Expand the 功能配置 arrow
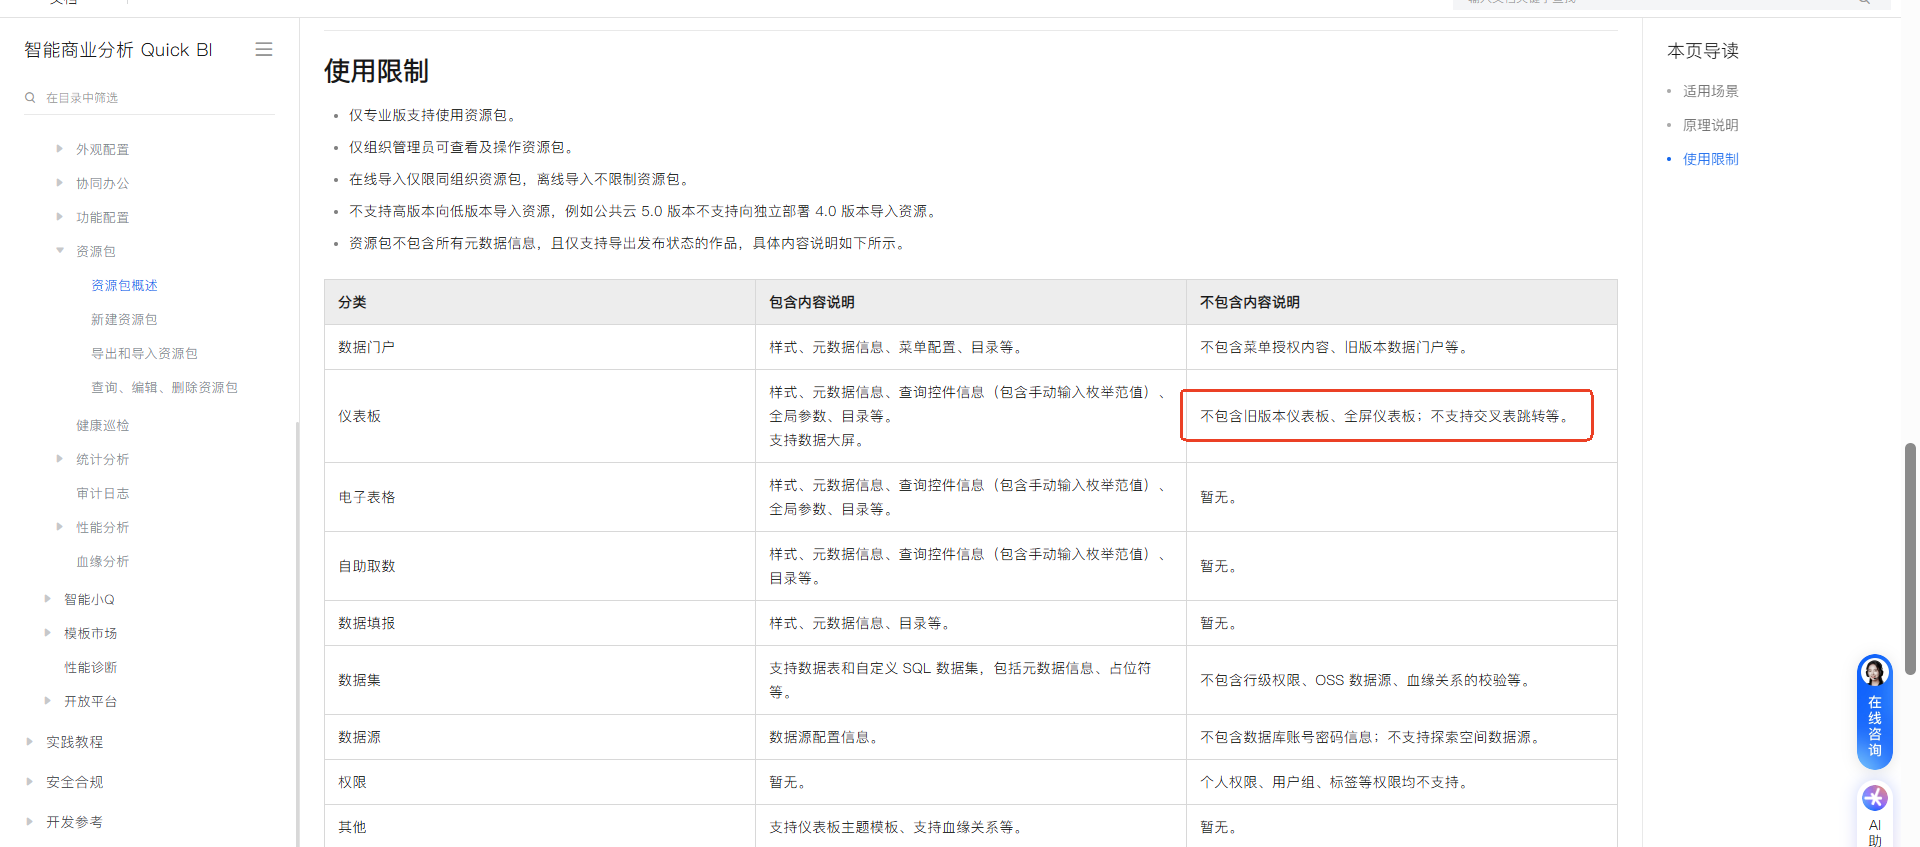The image size is (1920, 847). click(x=60, y=217)
